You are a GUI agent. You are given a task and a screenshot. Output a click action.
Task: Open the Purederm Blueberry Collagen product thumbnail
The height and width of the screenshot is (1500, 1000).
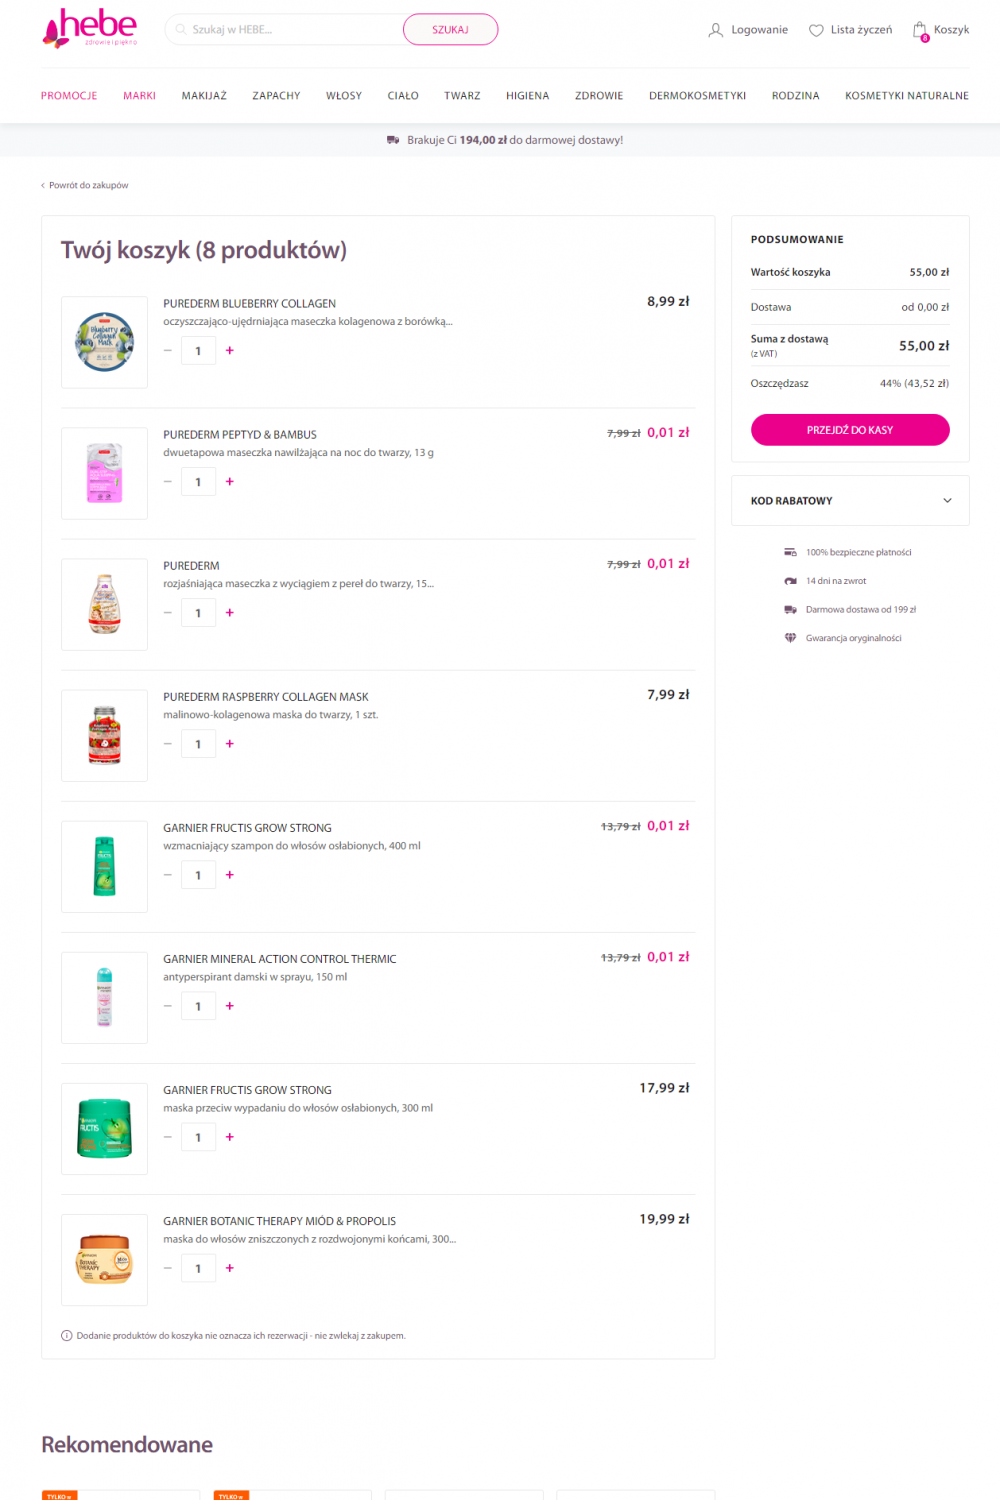(104, 342)
